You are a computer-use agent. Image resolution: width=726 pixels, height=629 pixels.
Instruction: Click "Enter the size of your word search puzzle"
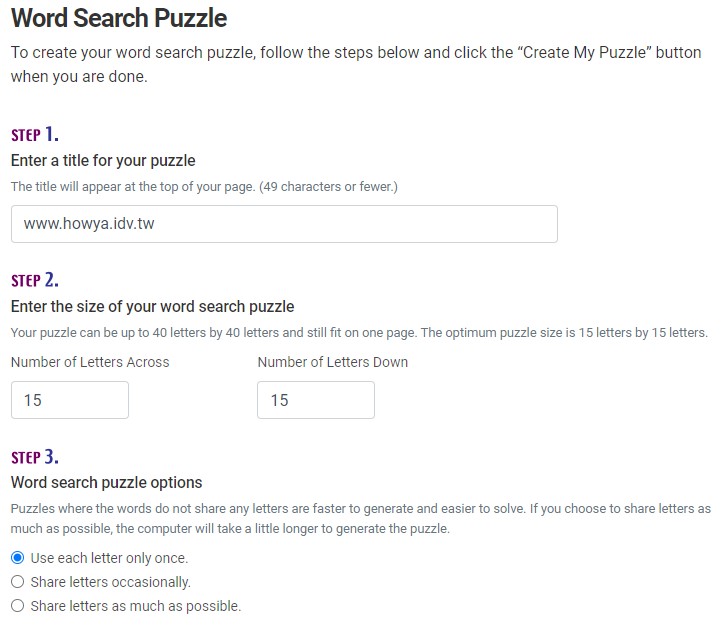(152, 306)
